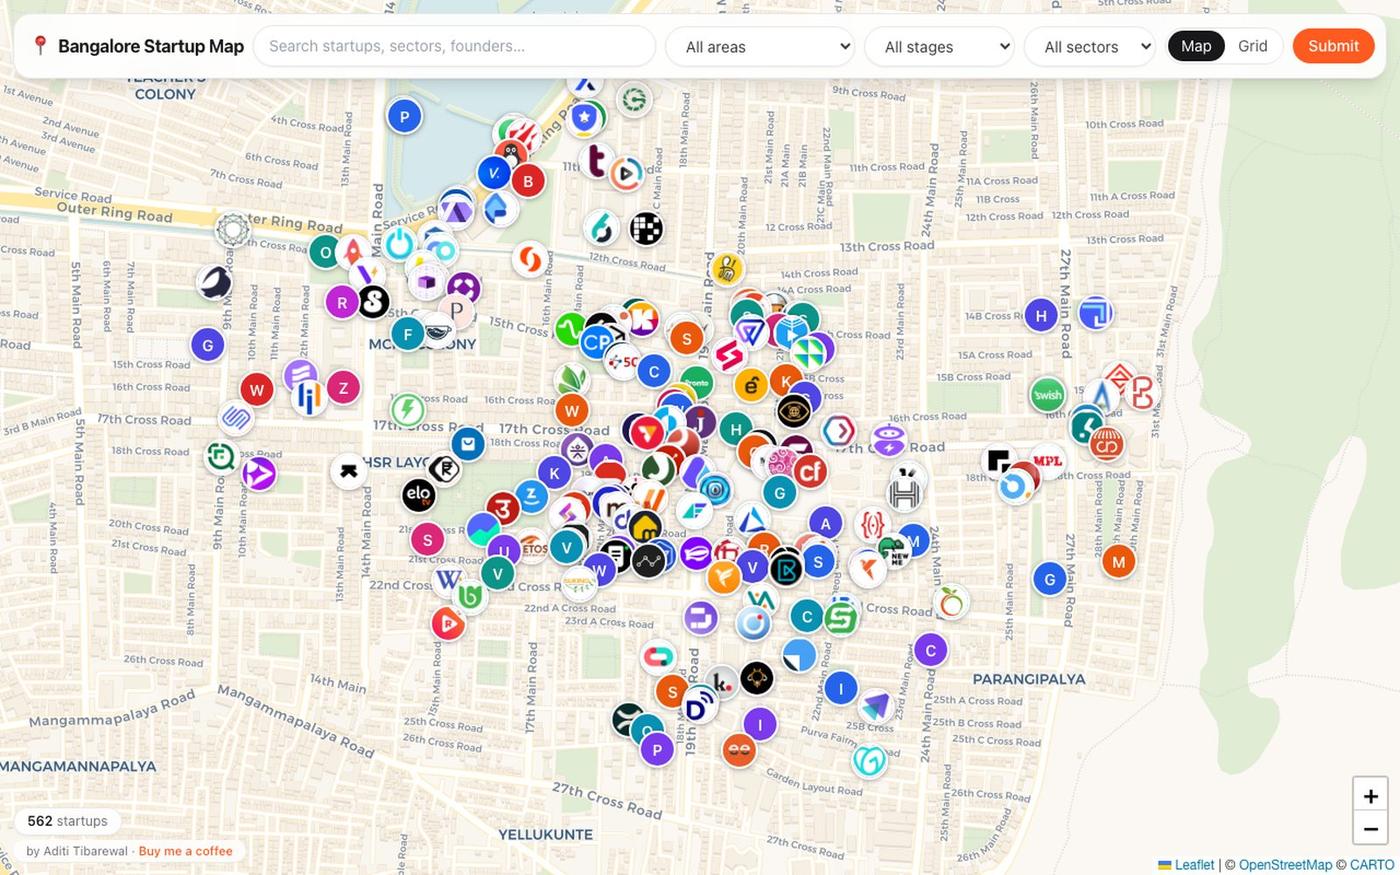Select the penguin logo marker
The width and height of the screenshot is (1400, 875).
tap(511, 154)
